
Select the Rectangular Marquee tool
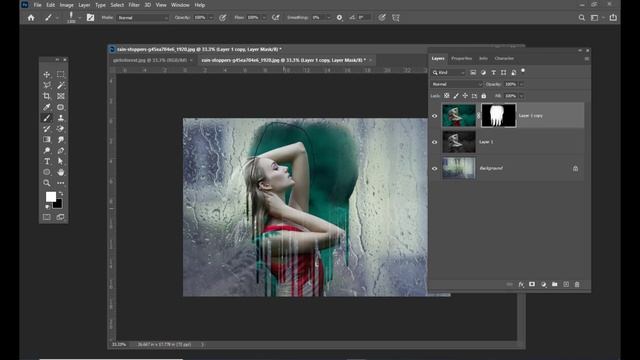tap(60, 74)
